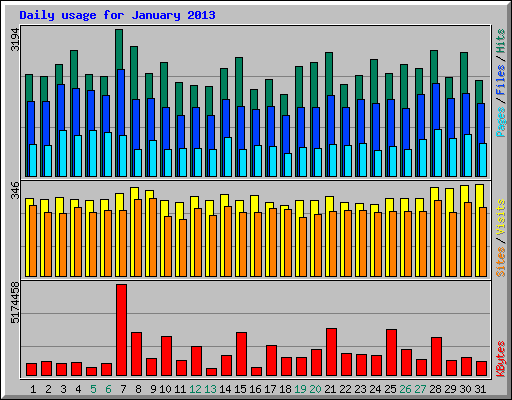Click day label 3 on the x-axis

click(63, 389)
